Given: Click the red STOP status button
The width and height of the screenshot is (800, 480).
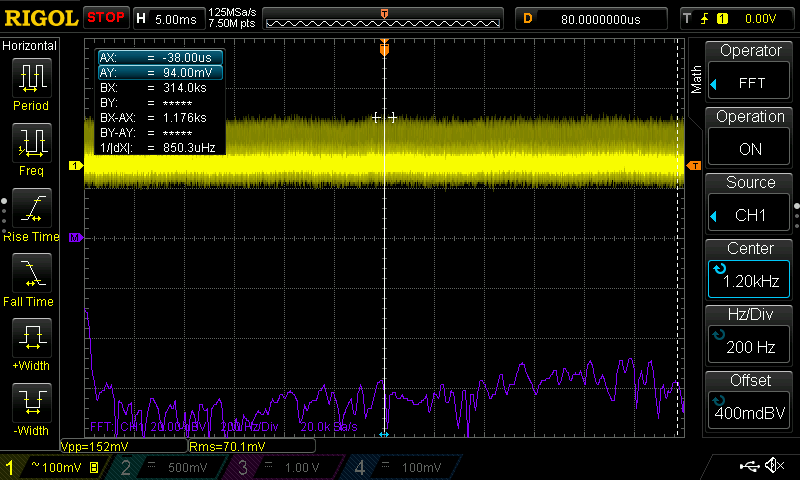Looking at the screenshot, I should coord(106,18).
